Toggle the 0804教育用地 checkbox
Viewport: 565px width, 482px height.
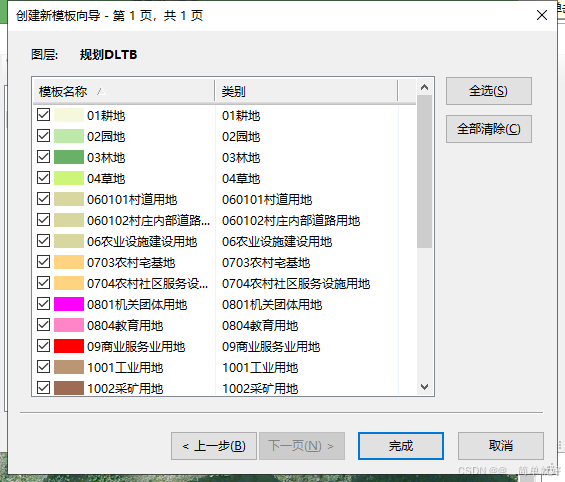pyautogui.click(x=44, y=325)
